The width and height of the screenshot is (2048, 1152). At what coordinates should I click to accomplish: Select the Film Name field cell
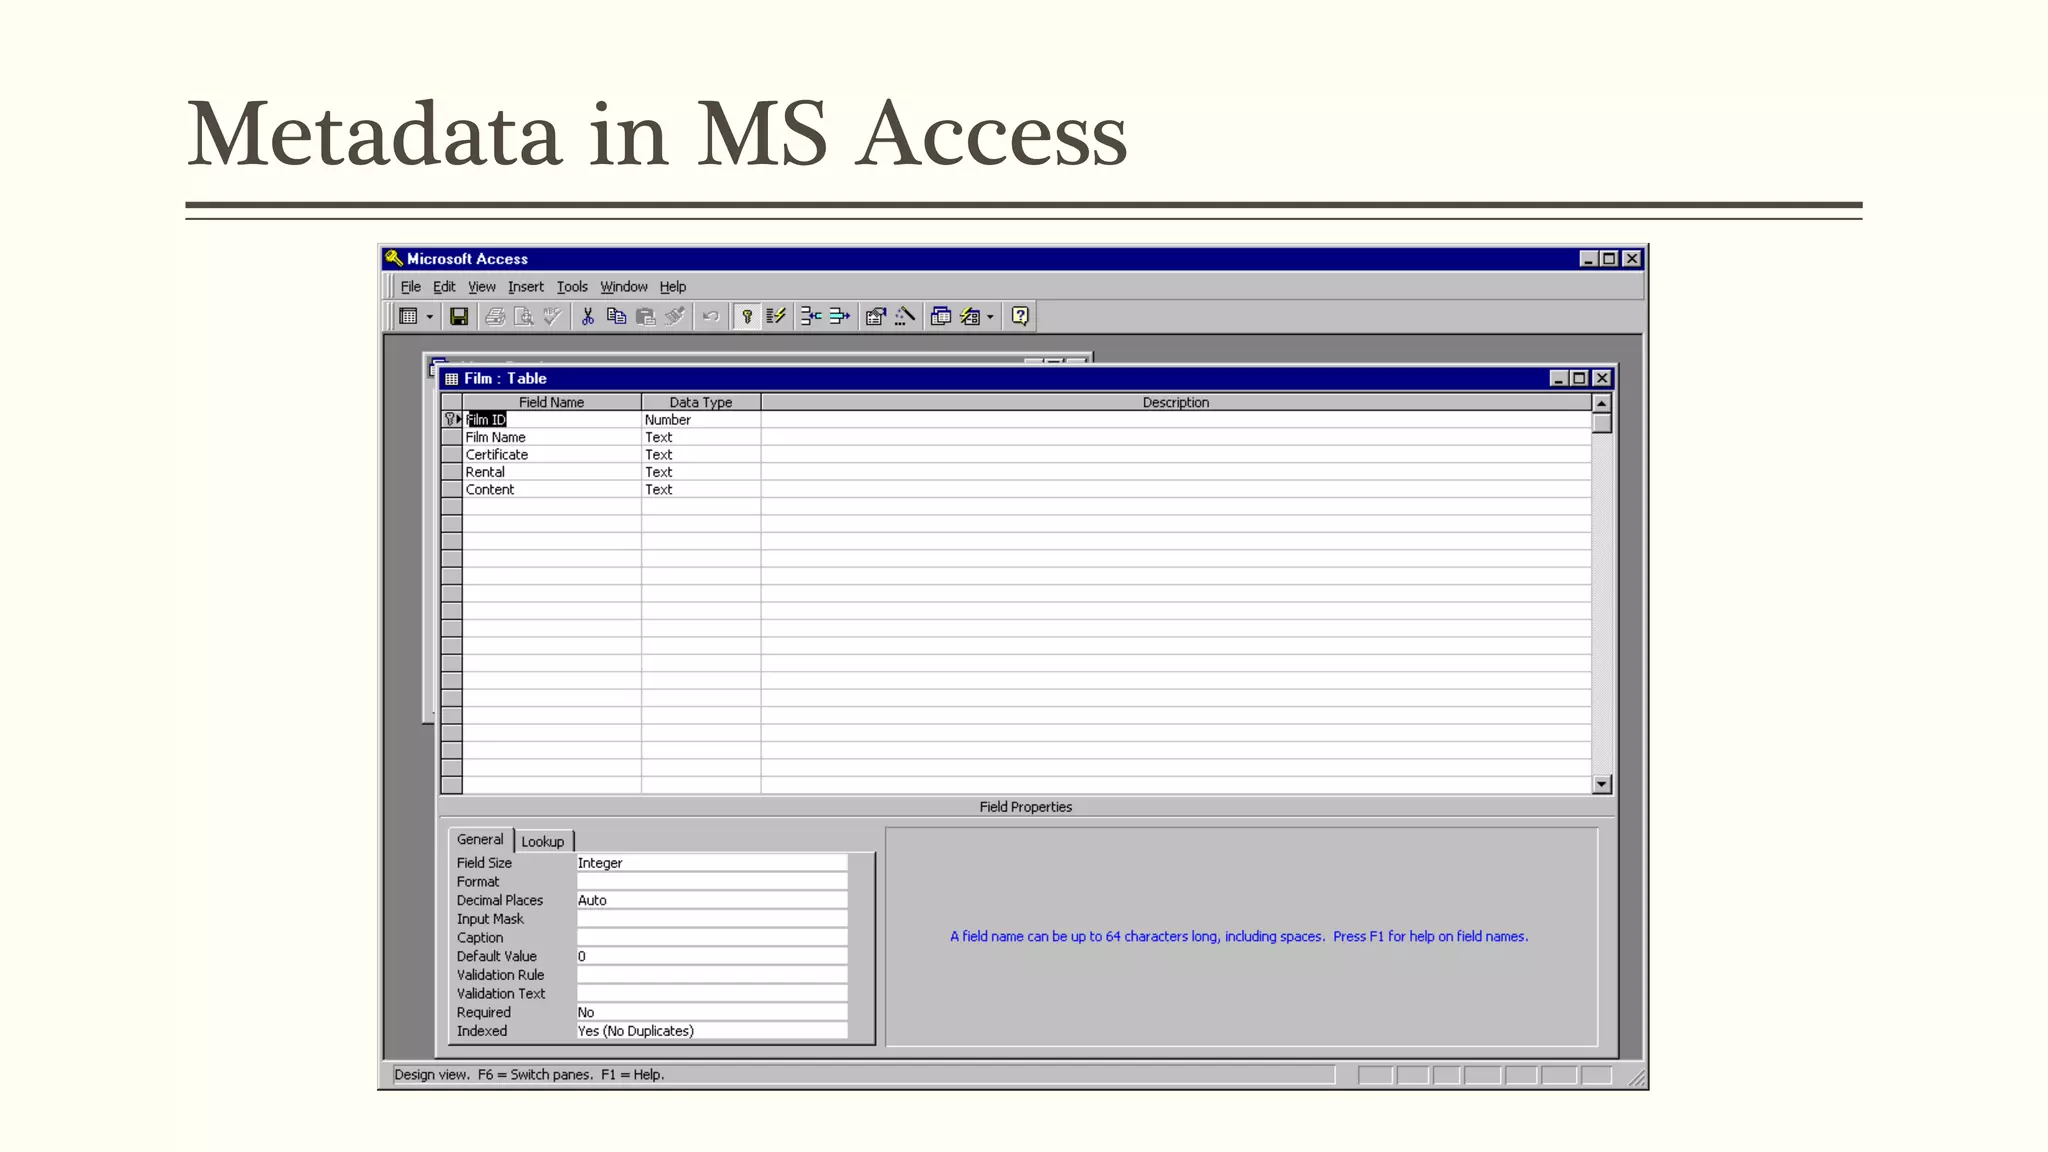(x=551, y=437)
